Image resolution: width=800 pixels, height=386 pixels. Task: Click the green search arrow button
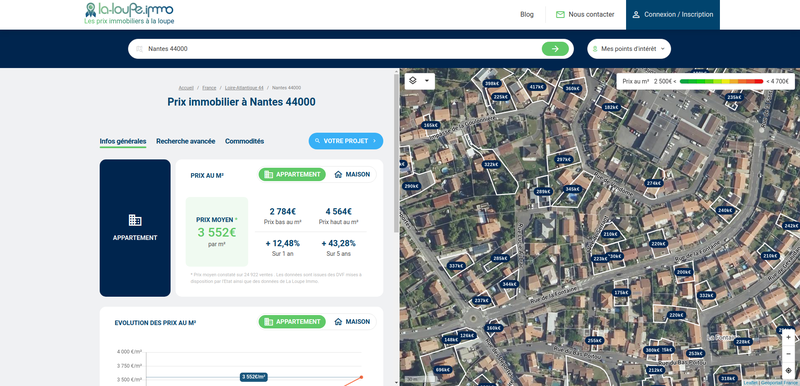pos(555,49)
